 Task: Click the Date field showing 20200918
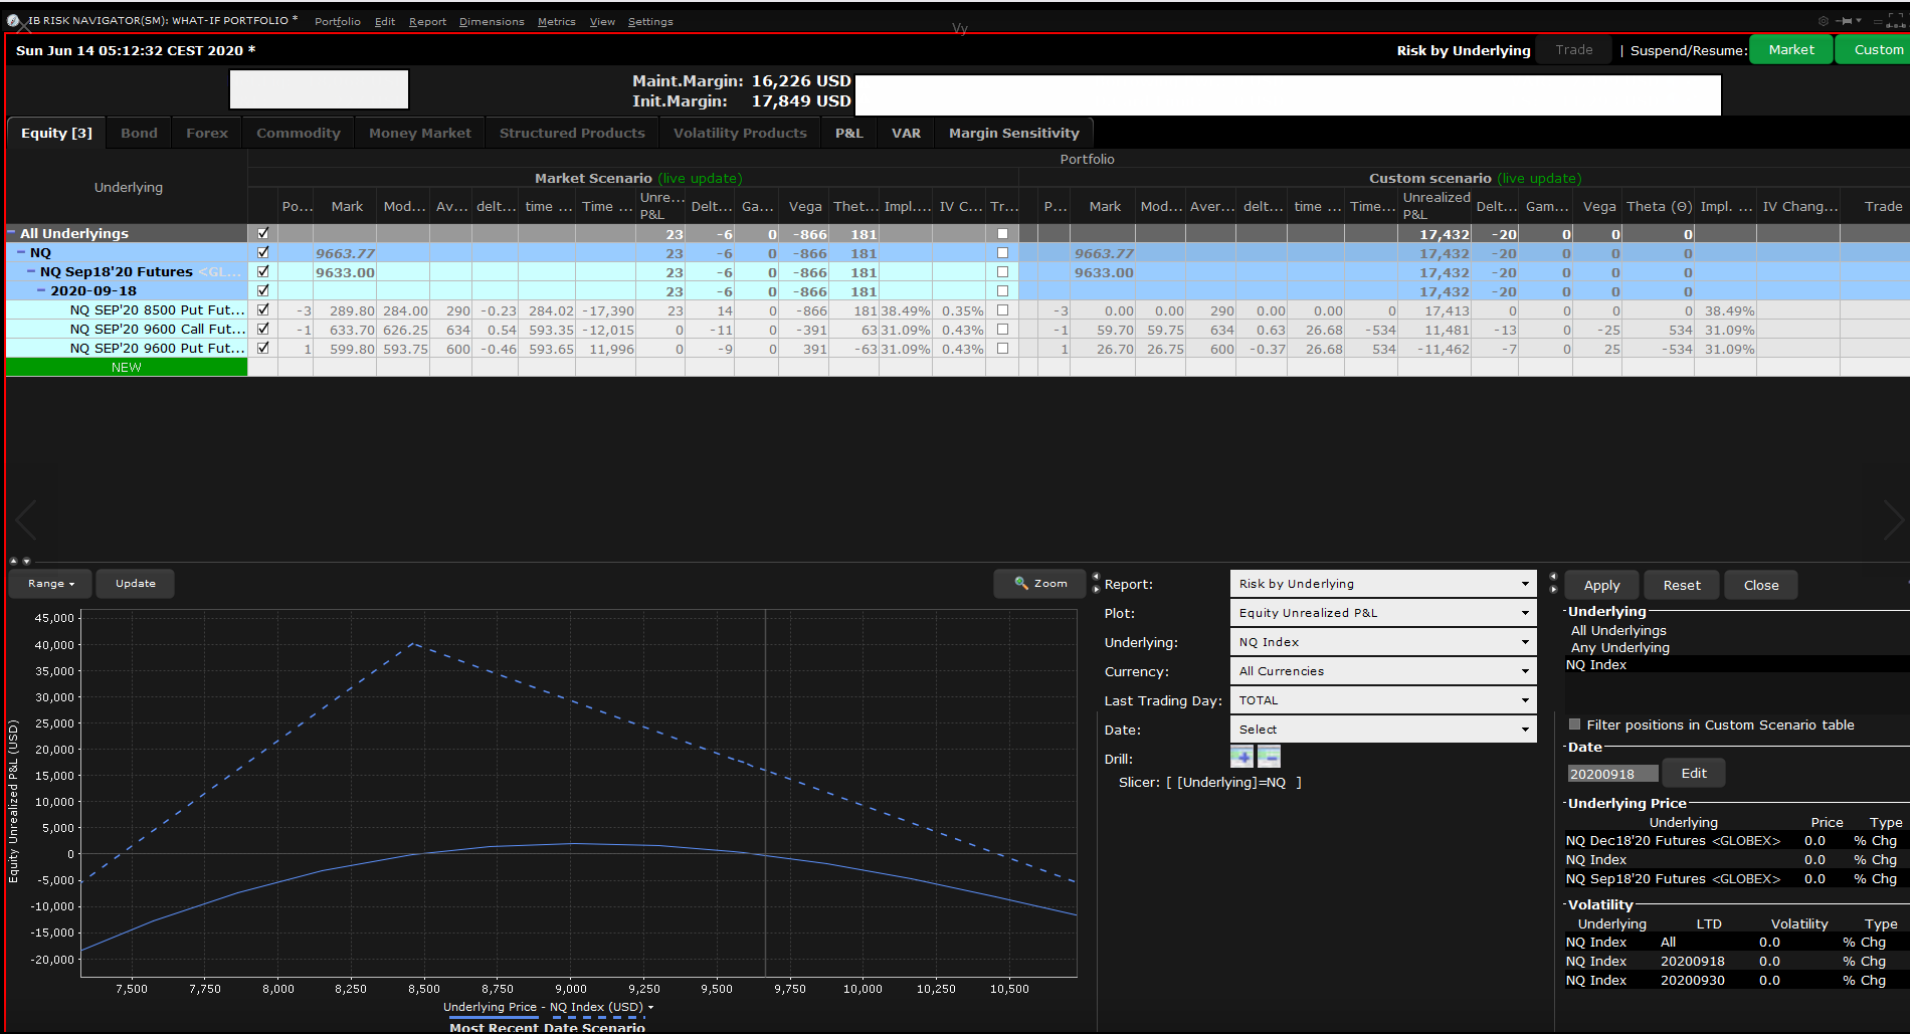(1611, 774)
